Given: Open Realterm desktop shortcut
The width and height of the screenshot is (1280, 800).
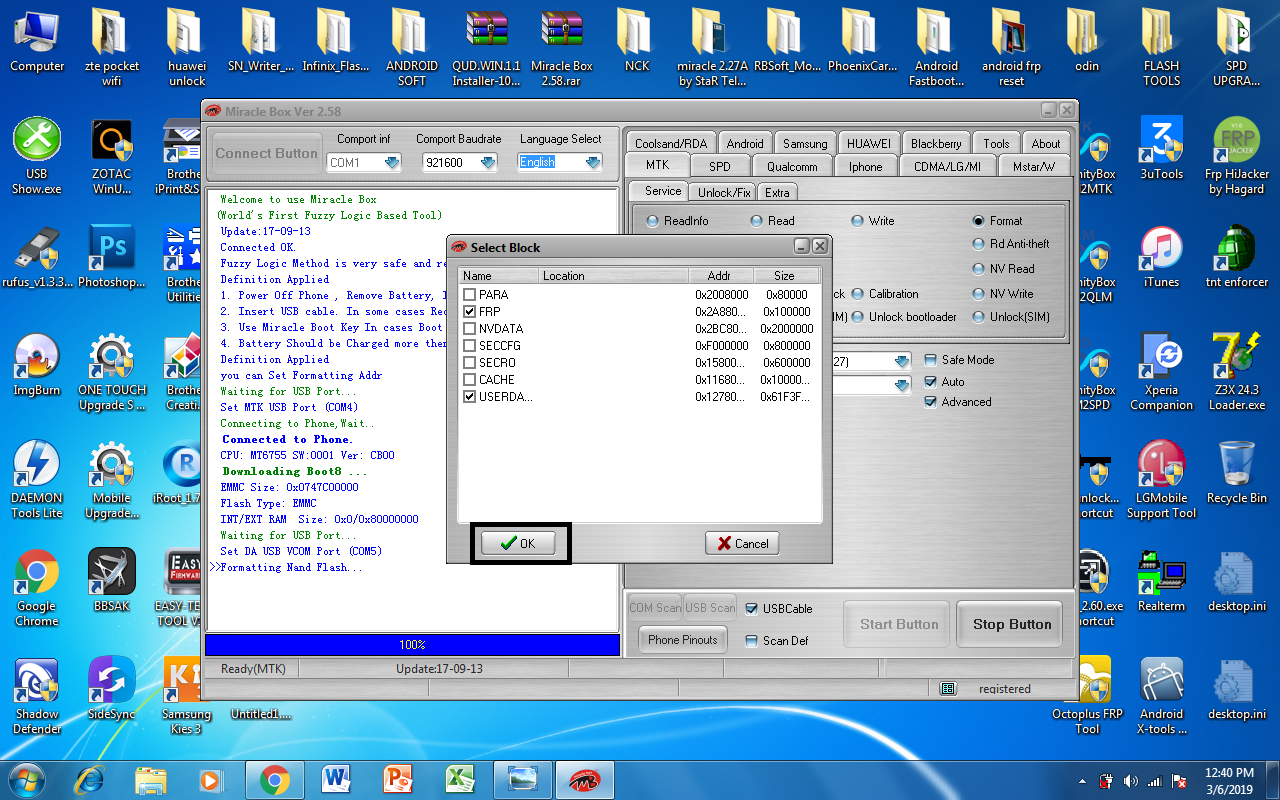Looking at the screenshot, I should click(x=1161, y=581).
